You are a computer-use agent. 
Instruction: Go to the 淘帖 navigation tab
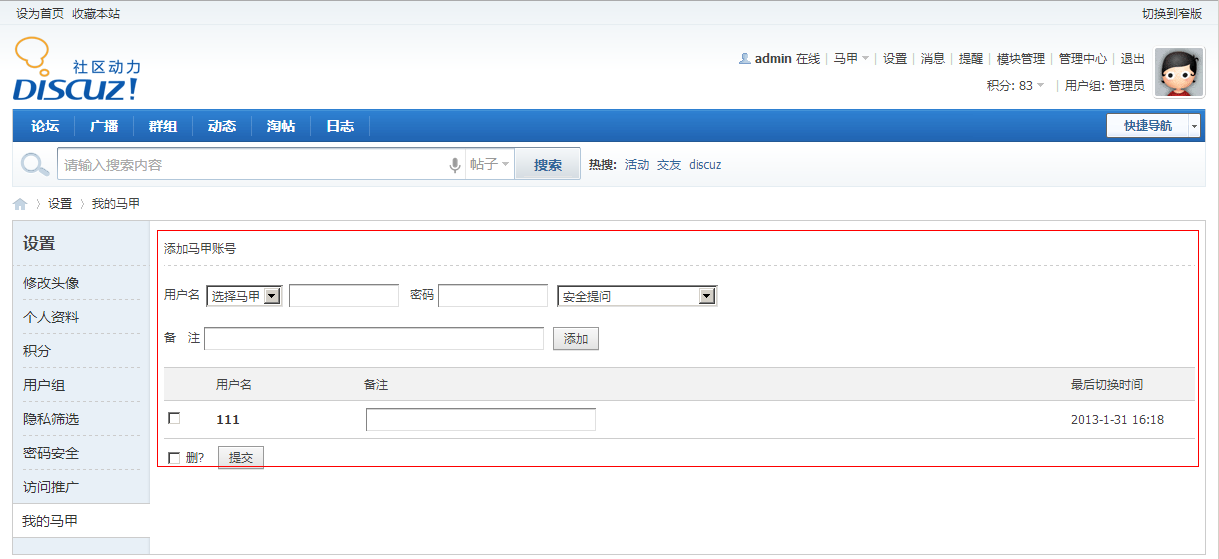pos(281,126)
